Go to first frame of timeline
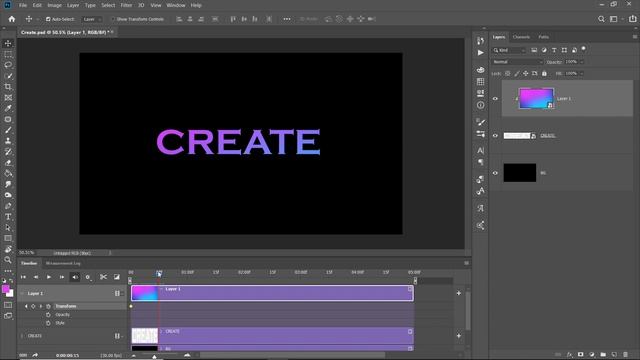 [23, 277]
